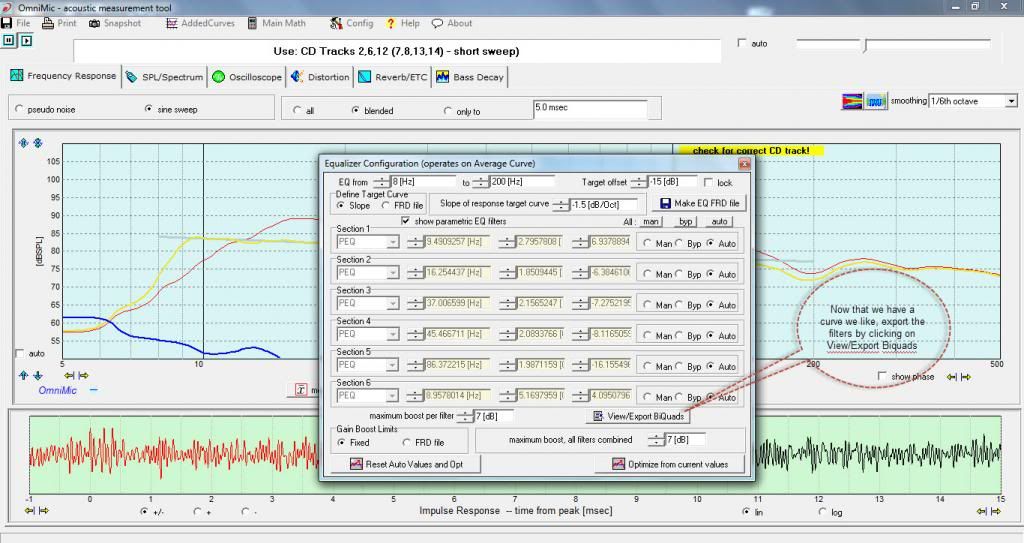Click the blue curve display icon beside smoothing
Screen dimensions: 1024x543
coord(876,101)
